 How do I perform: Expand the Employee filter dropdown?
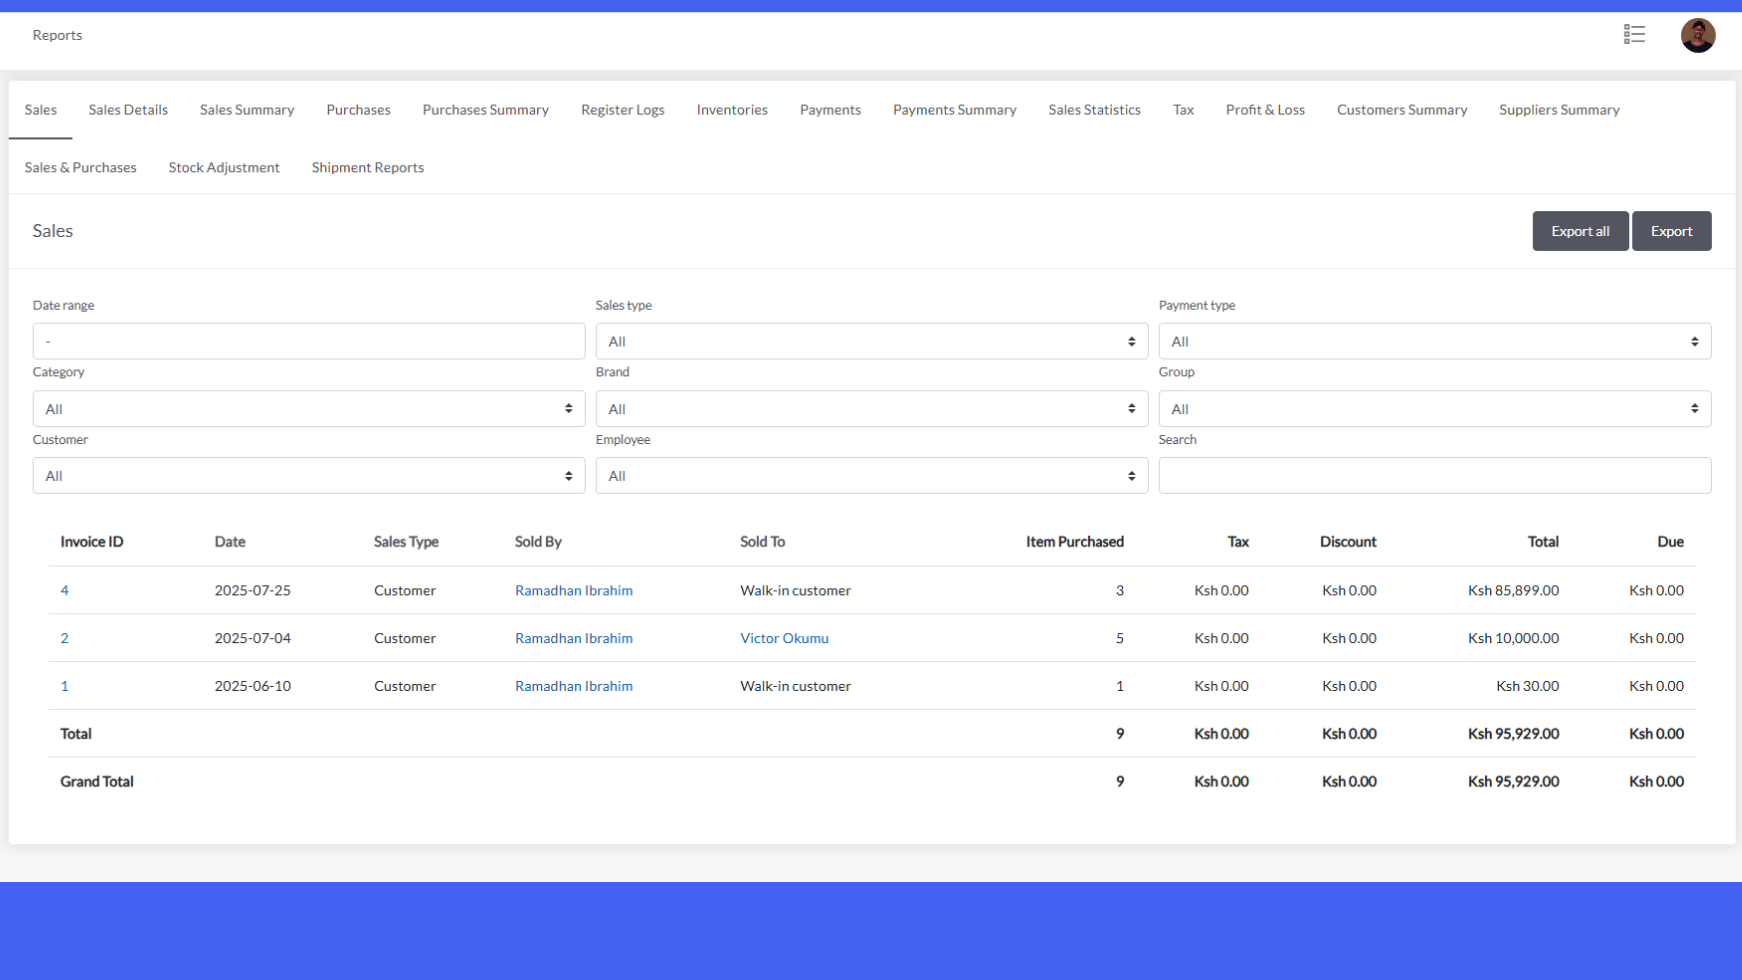click(x=871, y=476)
